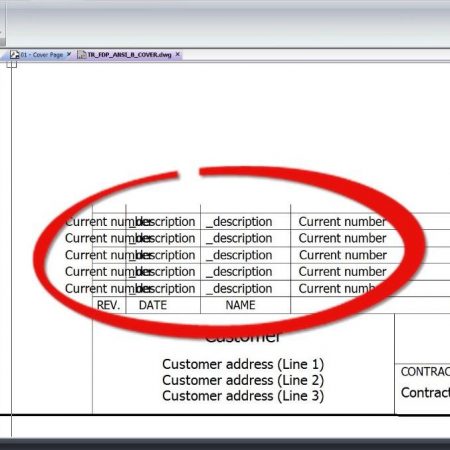
Task: Close the 01 - Cover Page tab
Action: tap(69, 54)
